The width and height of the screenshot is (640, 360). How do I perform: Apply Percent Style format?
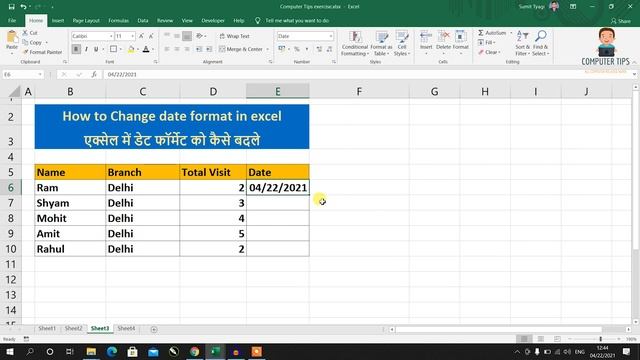297,49
